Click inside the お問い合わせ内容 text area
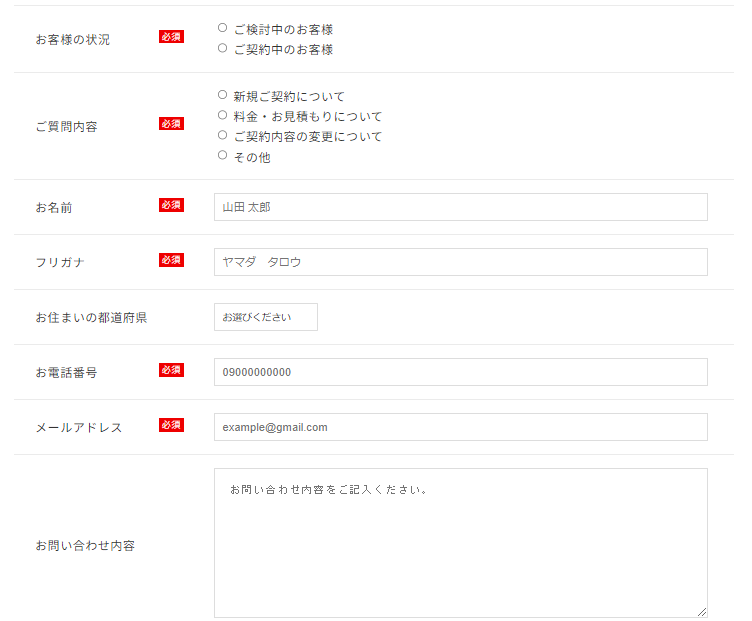Screen dimensions: 752x621 460,543
